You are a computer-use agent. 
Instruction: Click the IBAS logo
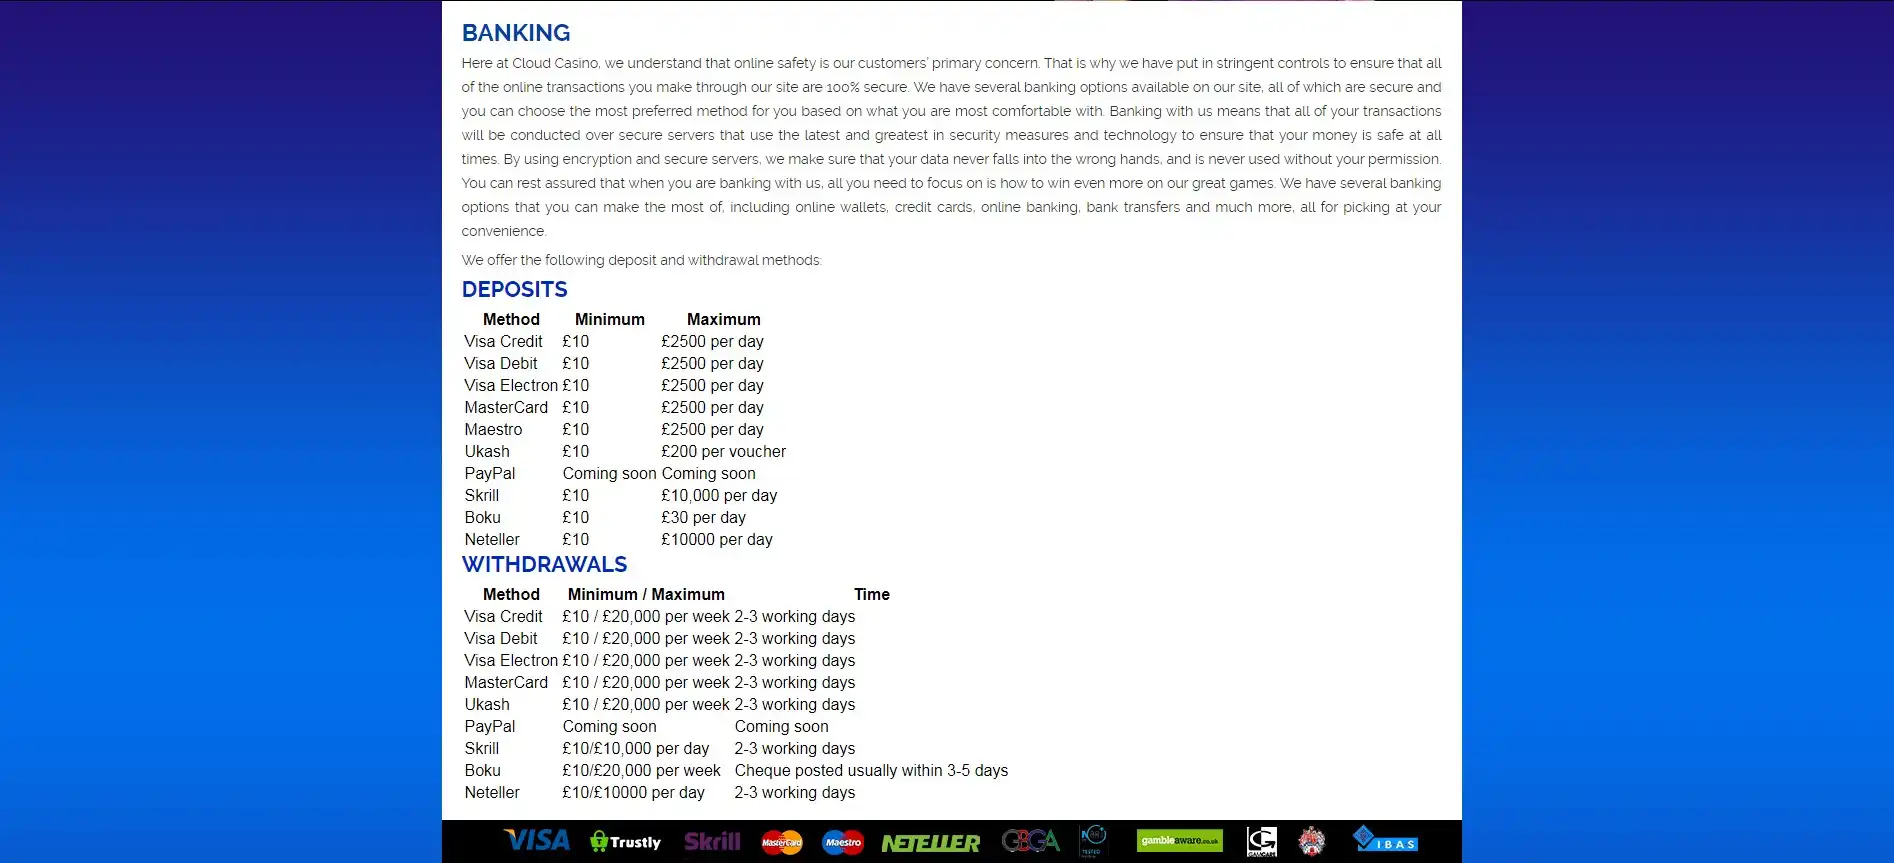[1385, 840]
